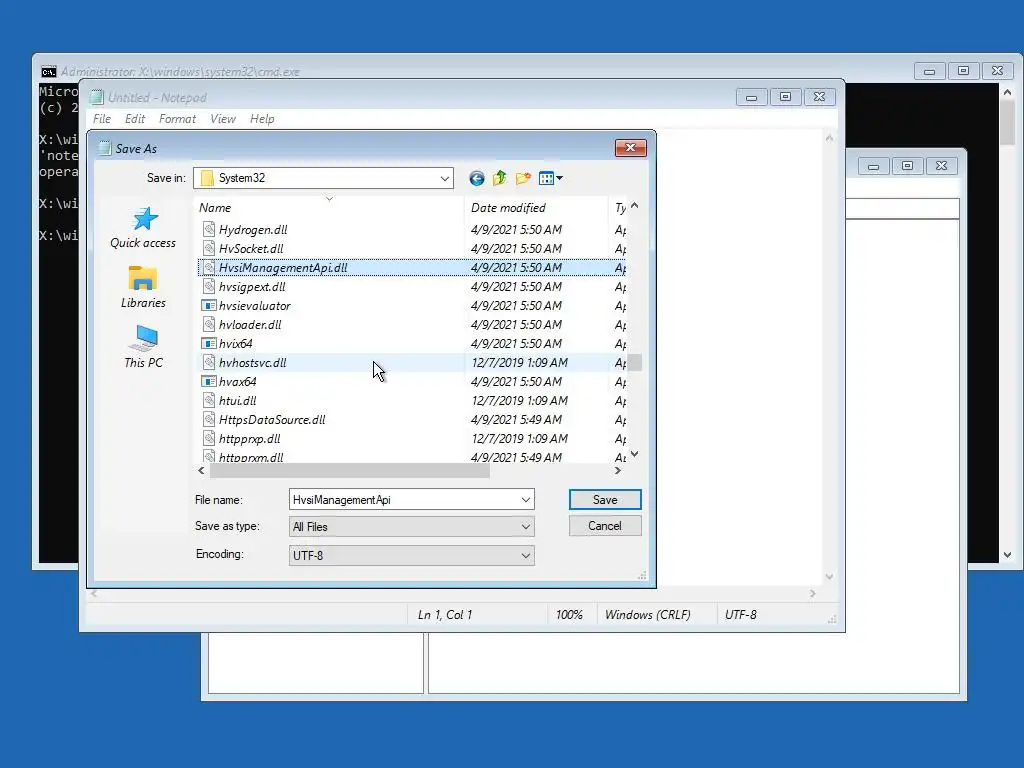Click the Save button
The width and height of the screenshot is (1024, 768).
605,500
